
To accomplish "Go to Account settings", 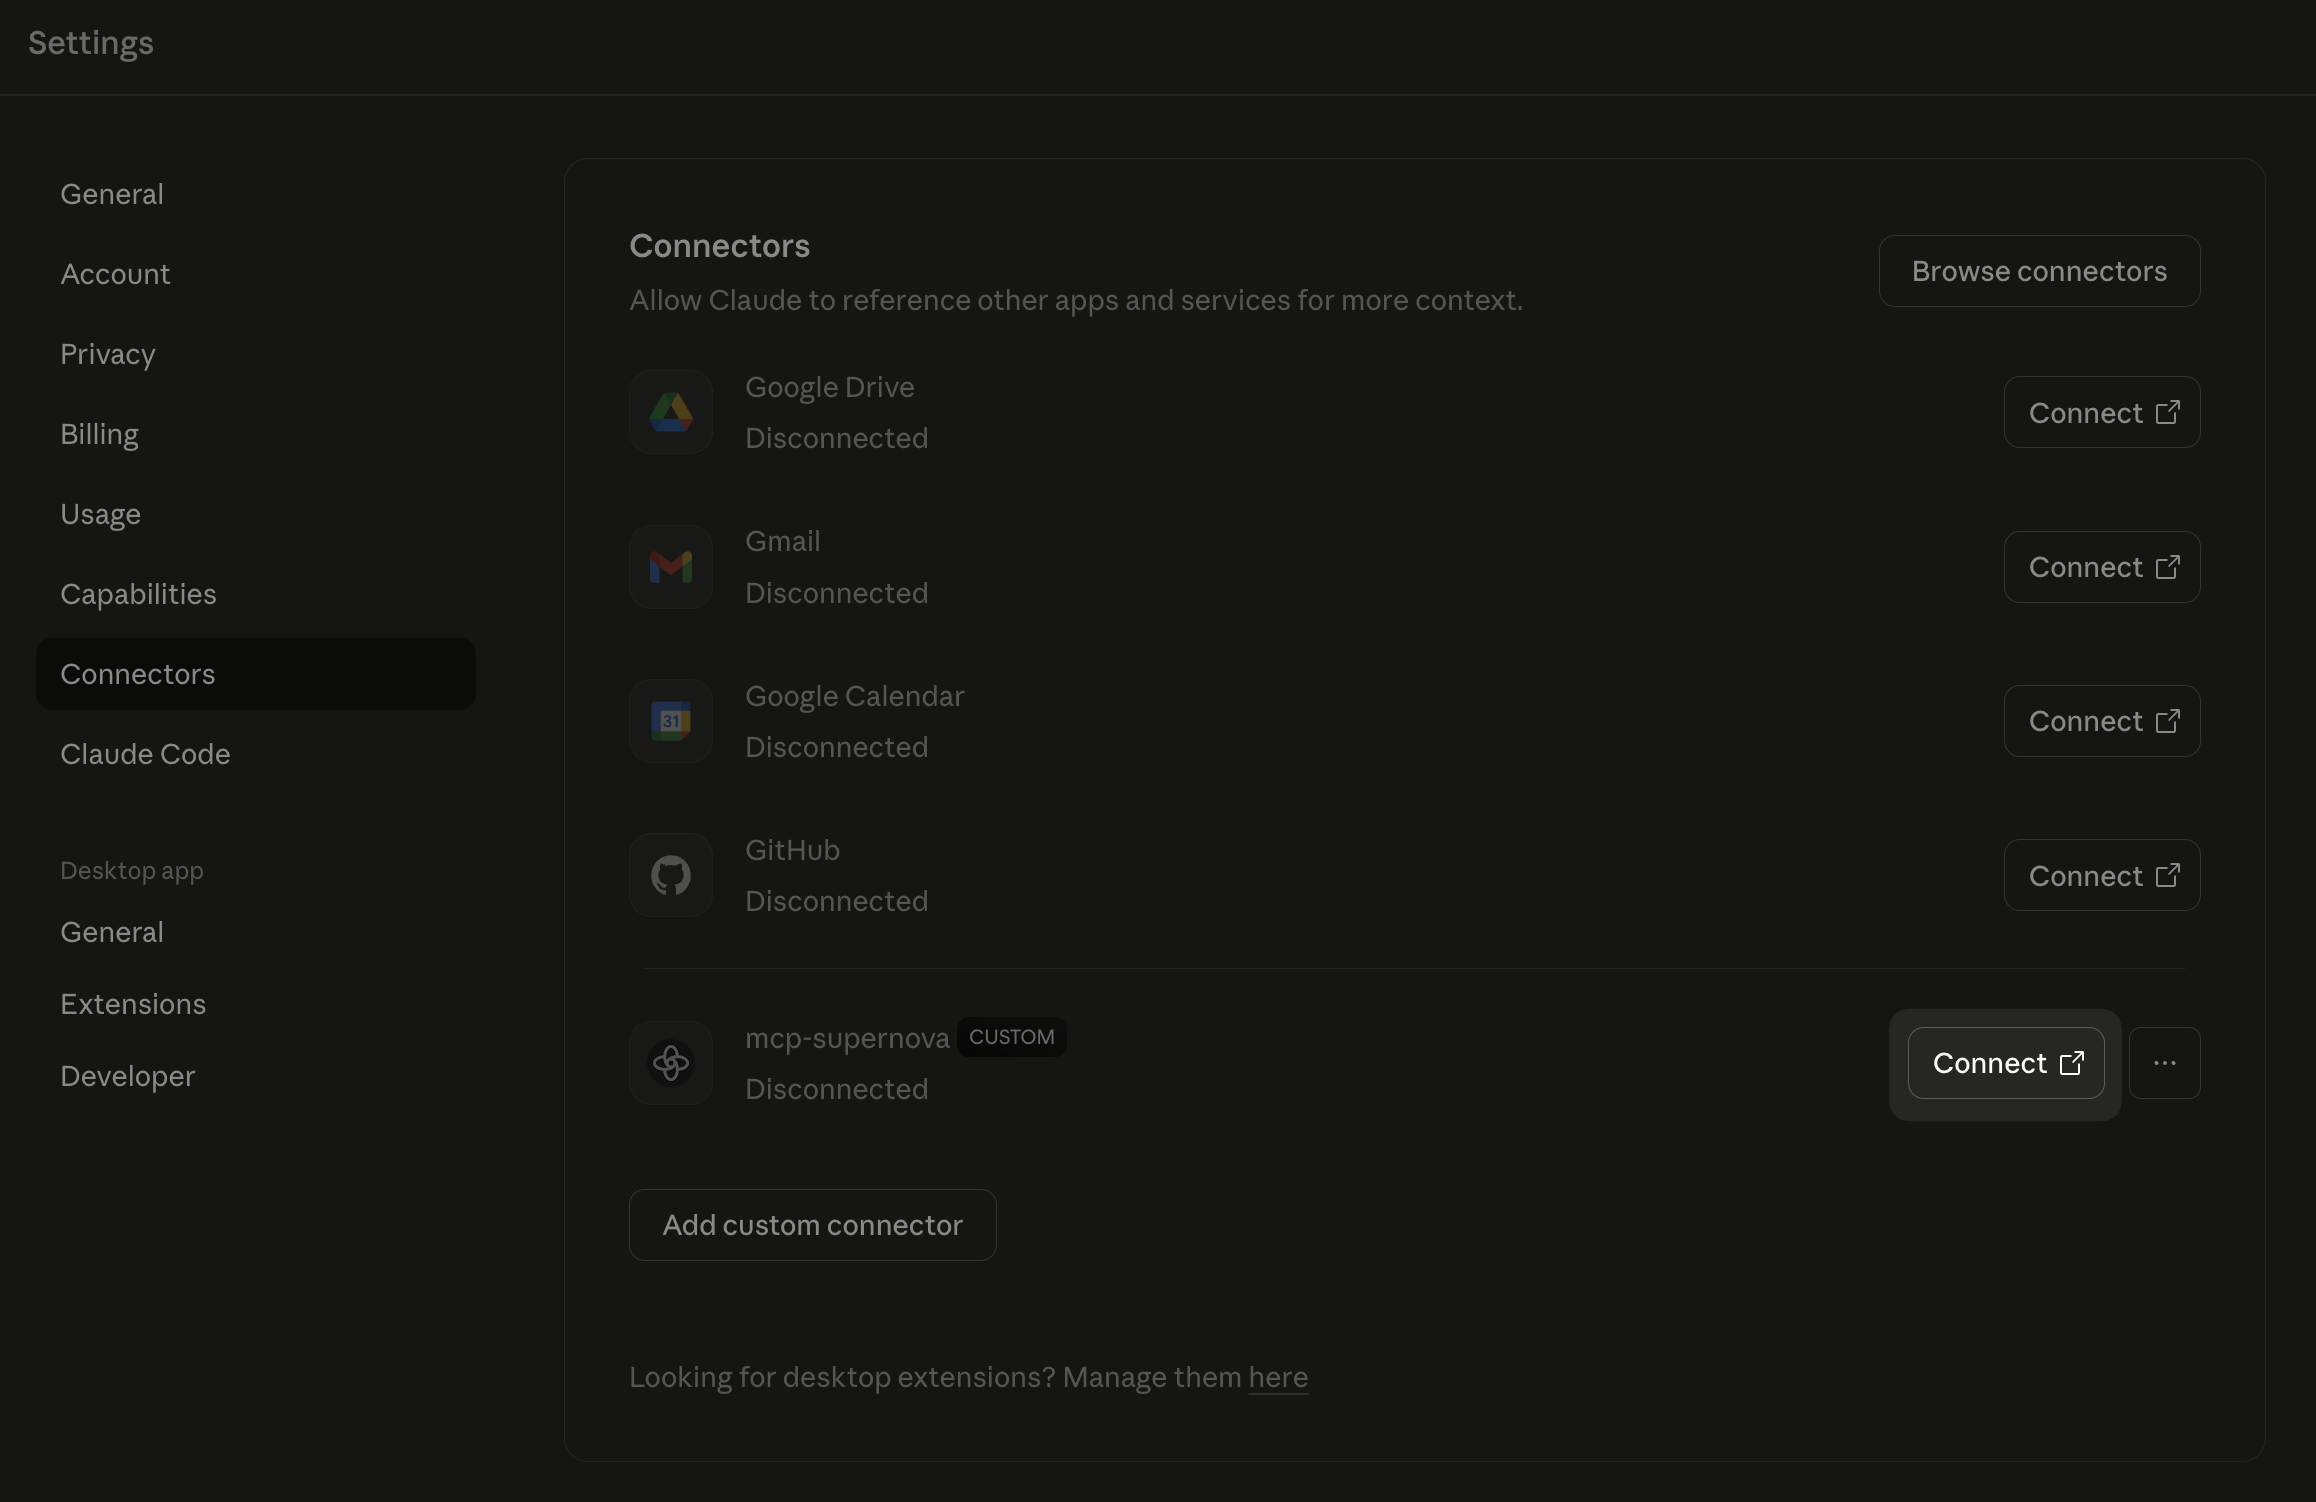I will click(x=115, y=274).
